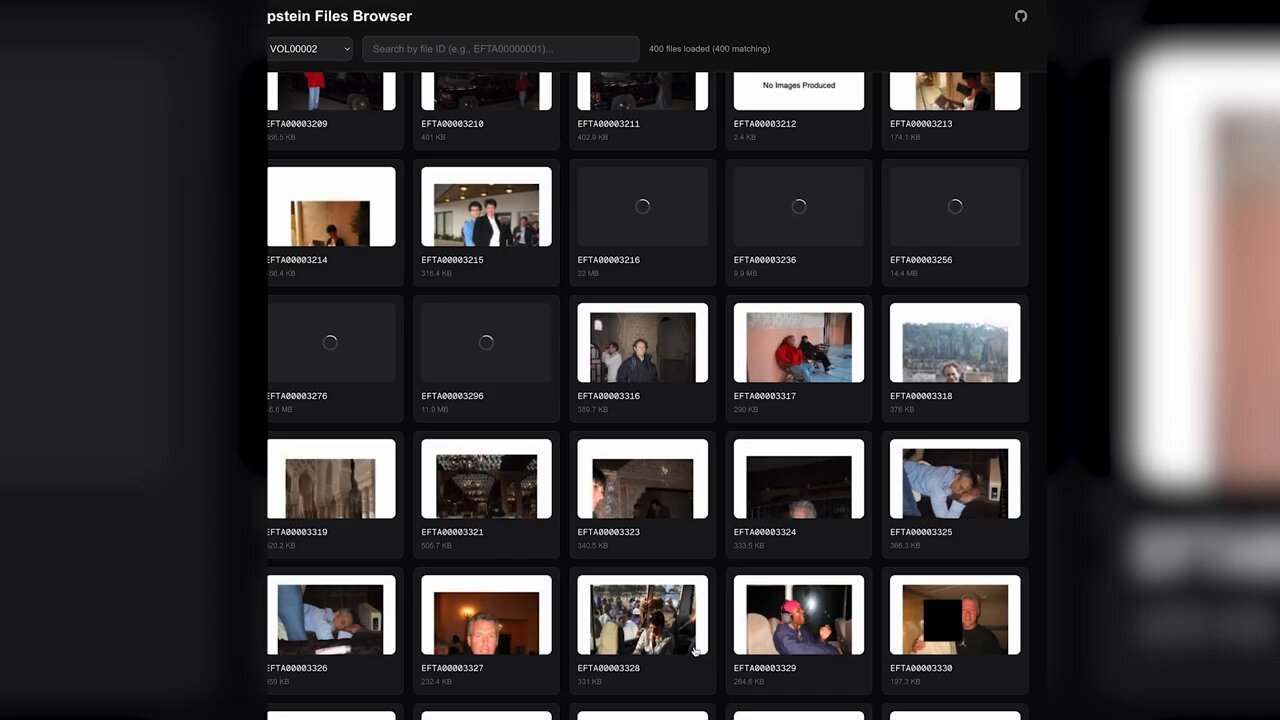1280x720 pixels.
Task: Open thumbnail EFTA00003329
Action: [x=799, y=614]
